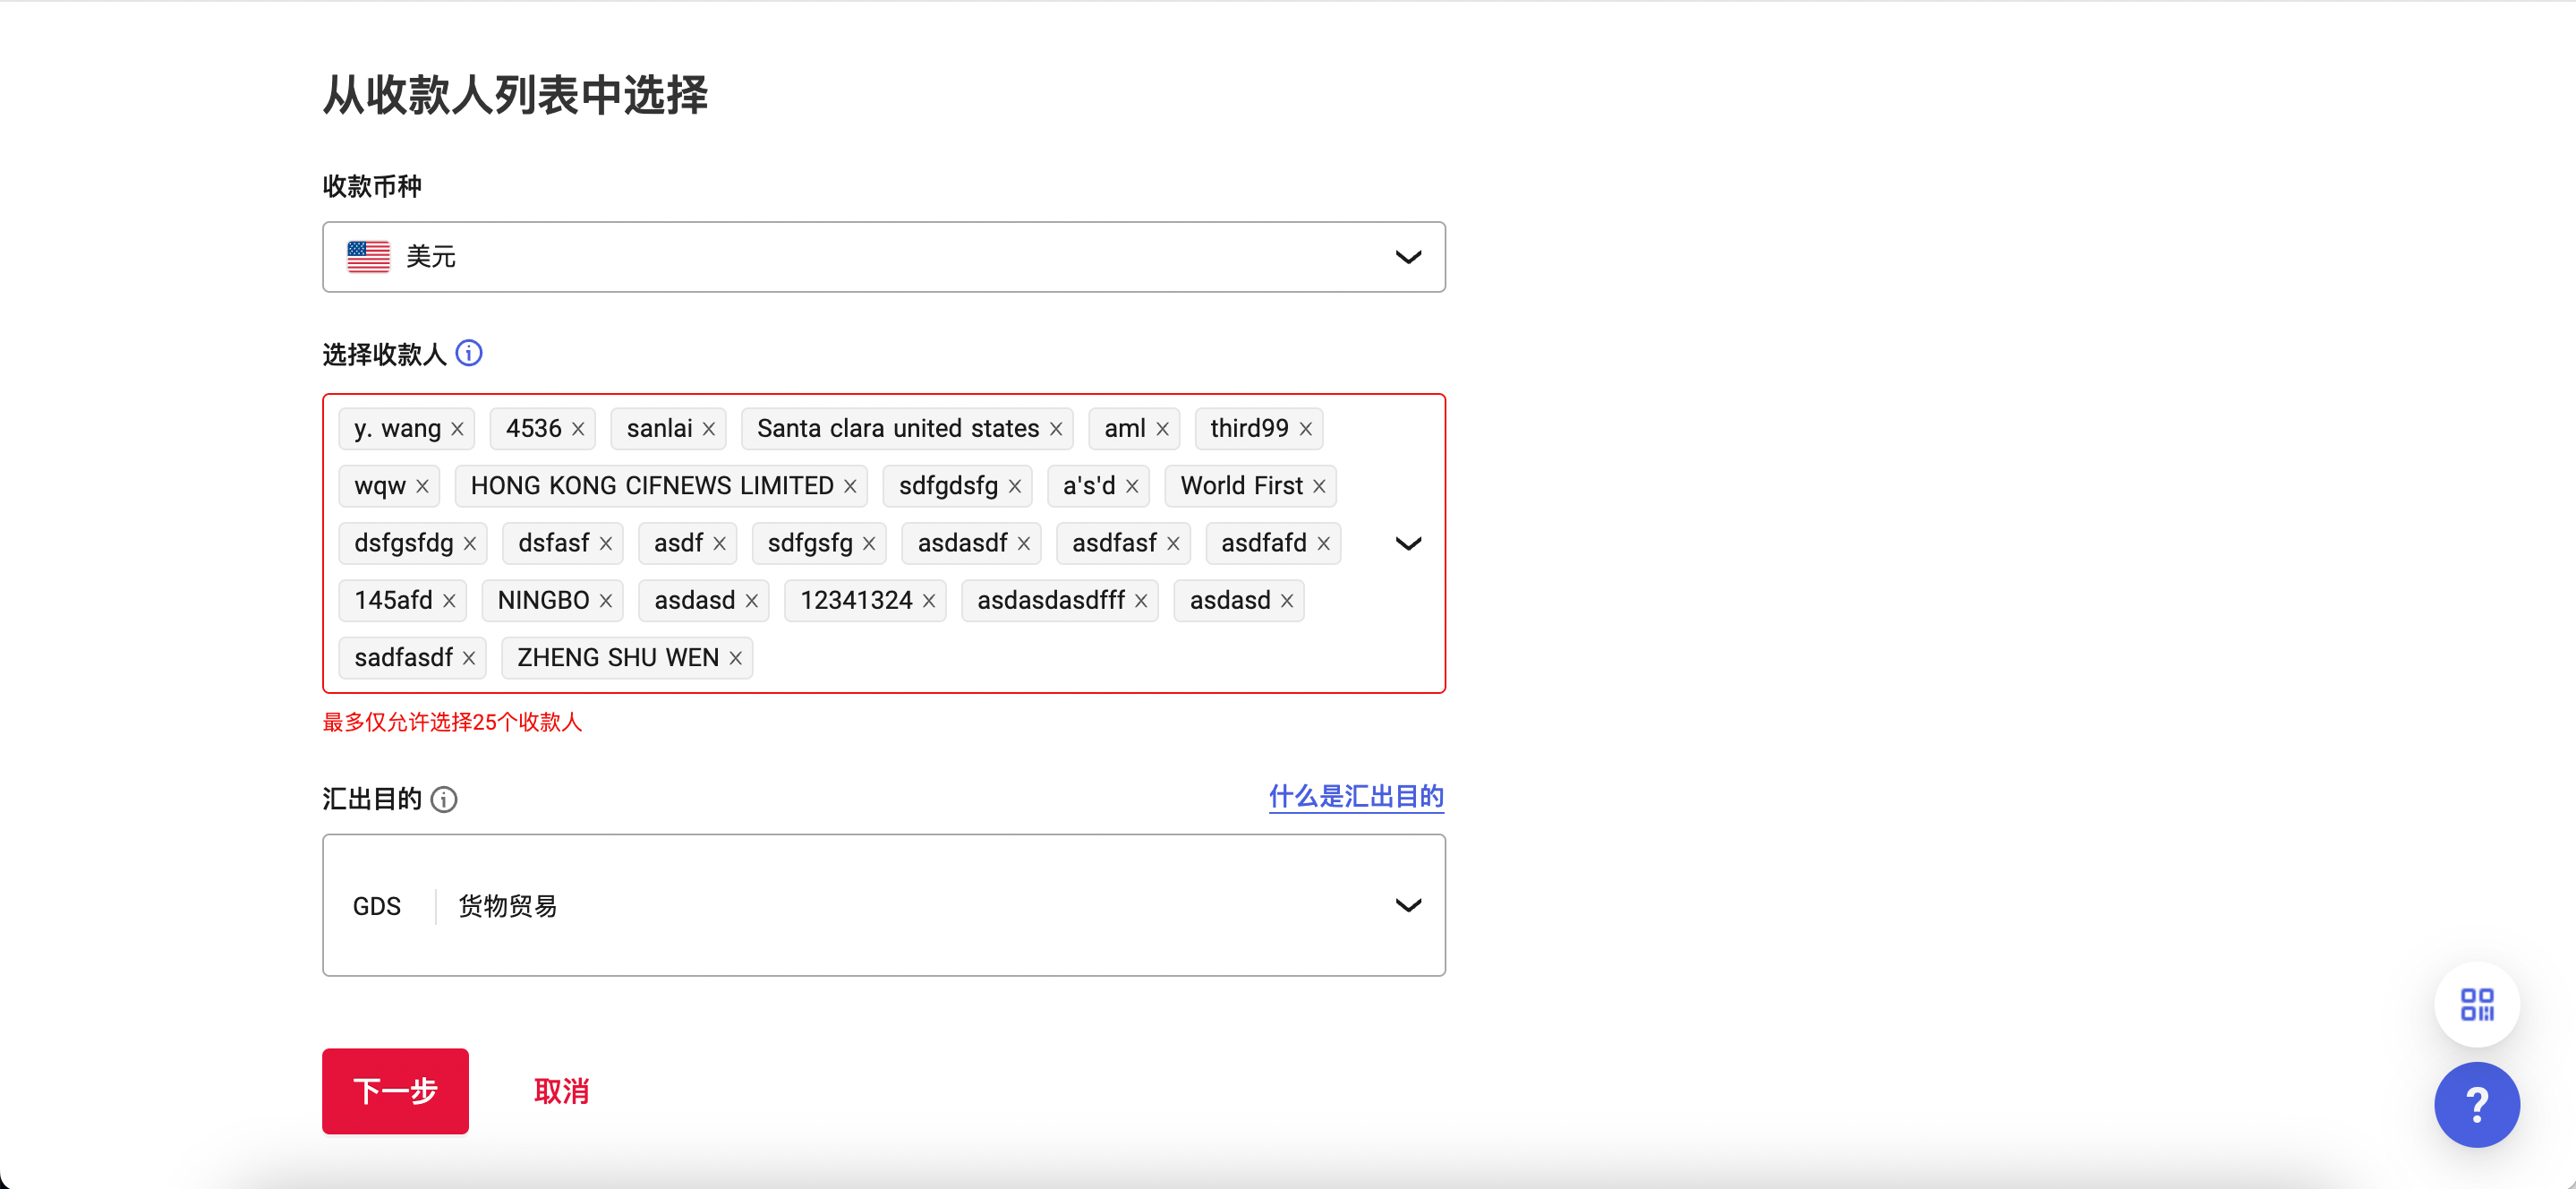The height and width of the screenshot is (1189, 2576).
Task: Click inside the recipient selection field
Action: coord(1100,657)
